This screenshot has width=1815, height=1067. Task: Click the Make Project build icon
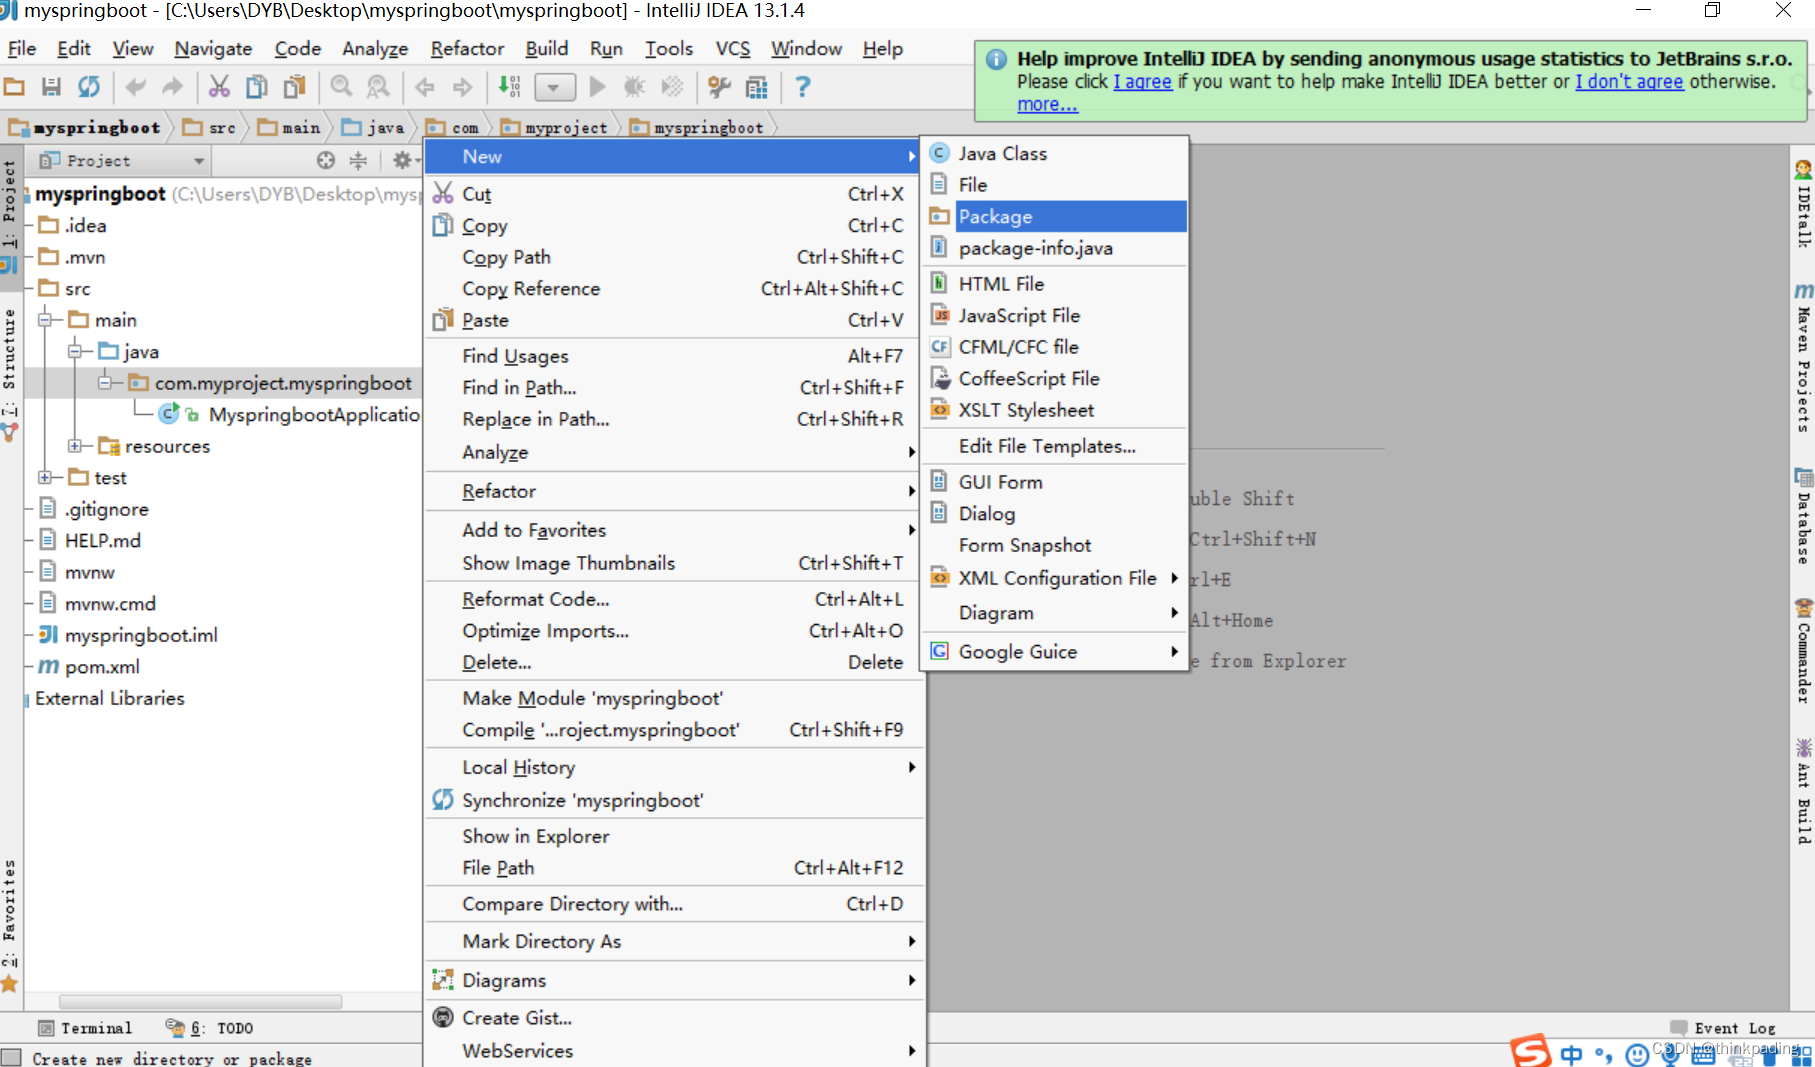509,87
